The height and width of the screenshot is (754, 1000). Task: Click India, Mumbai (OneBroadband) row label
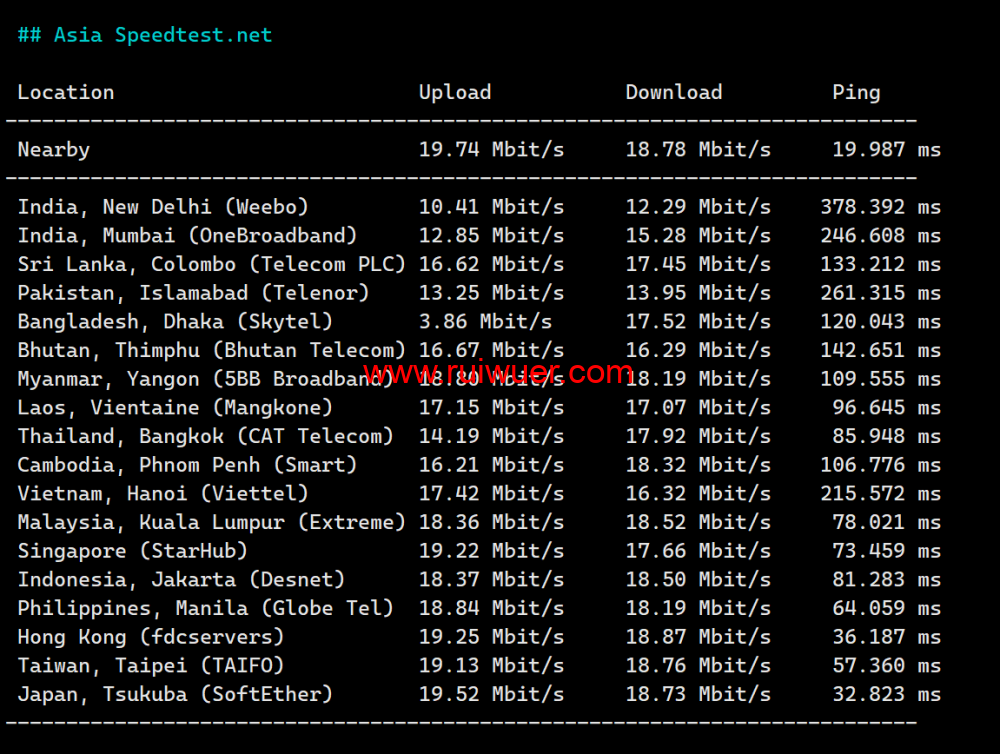click(x=187, y=236)
